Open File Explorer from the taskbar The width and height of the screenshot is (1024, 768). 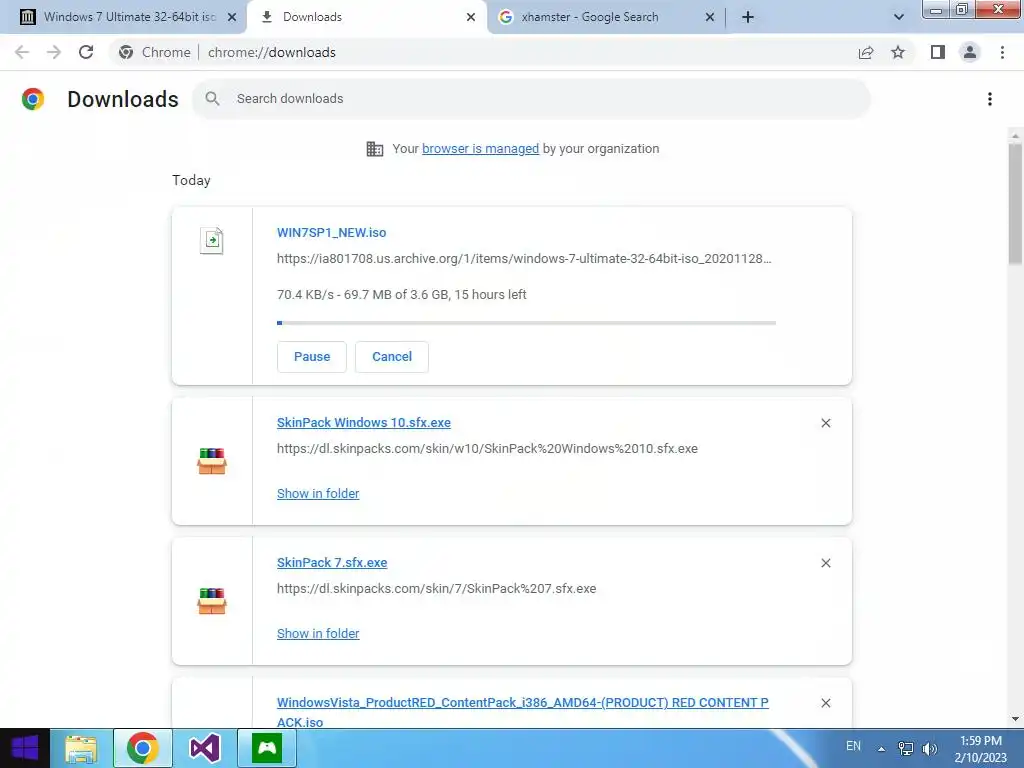[x=81, y=748]
